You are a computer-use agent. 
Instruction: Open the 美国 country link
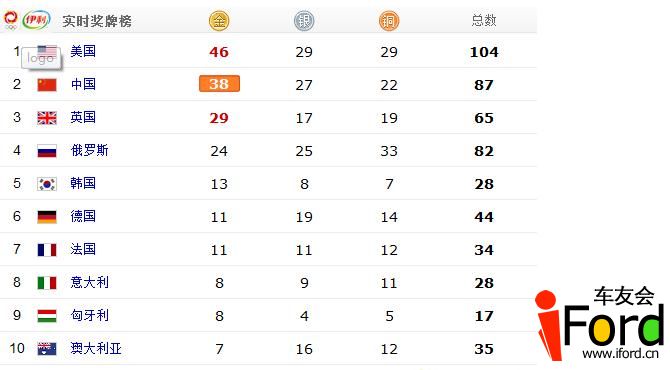point(83,51)
